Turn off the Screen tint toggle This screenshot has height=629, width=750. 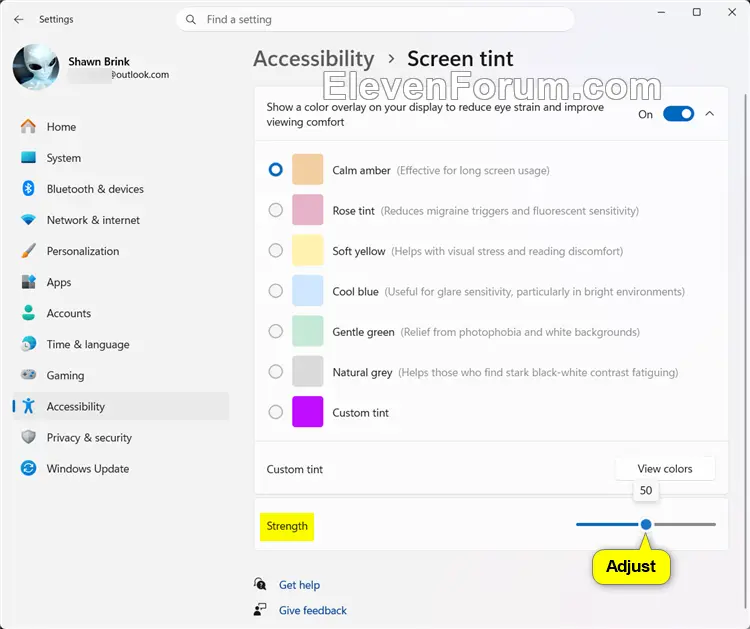678,114
